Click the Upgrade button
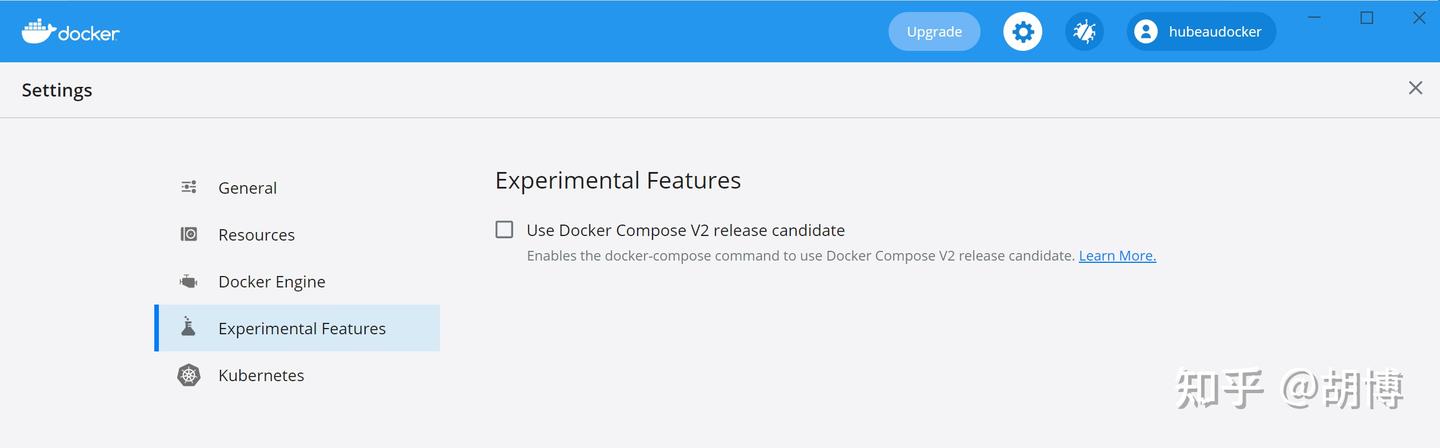 (934, 32)
